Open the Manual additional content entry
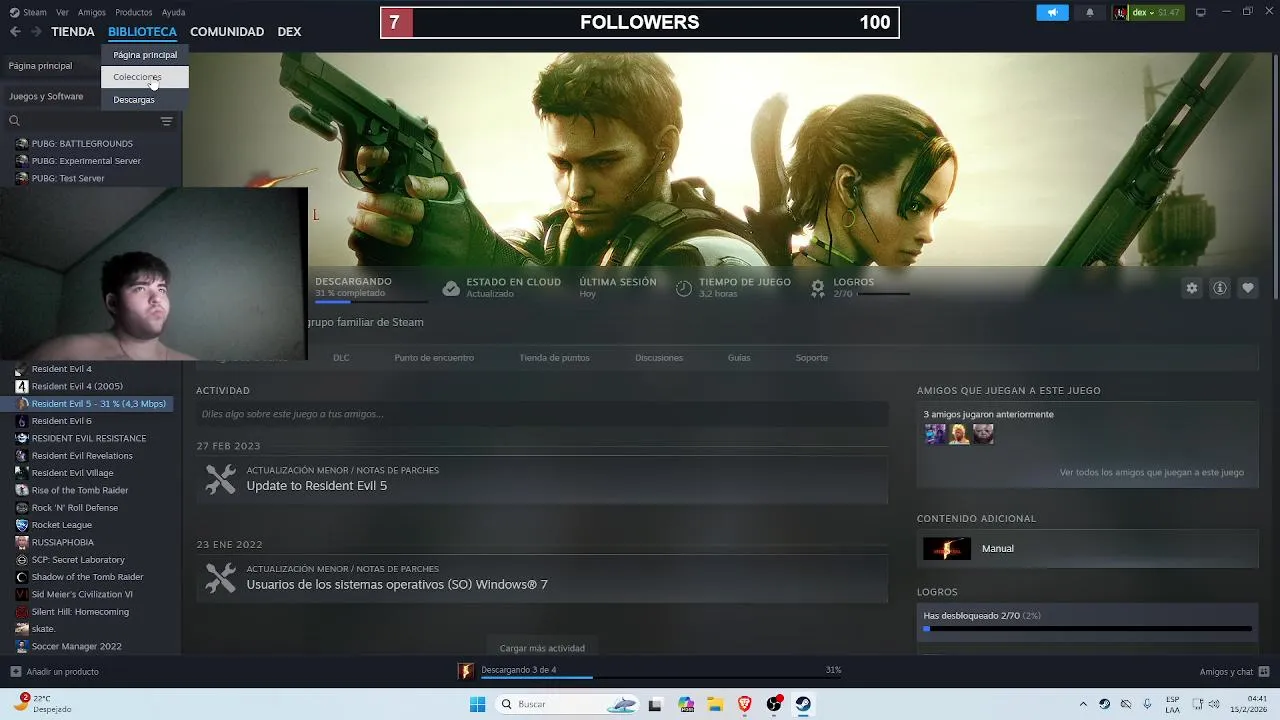 coord(1087,548)
